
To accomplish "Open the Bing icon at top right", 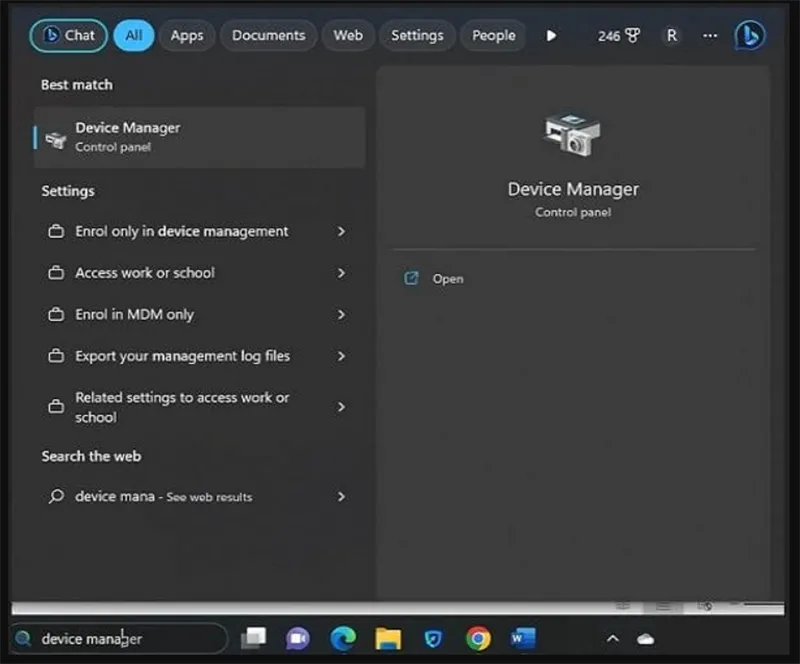I will pyautogui.click(x=749, y=36).
